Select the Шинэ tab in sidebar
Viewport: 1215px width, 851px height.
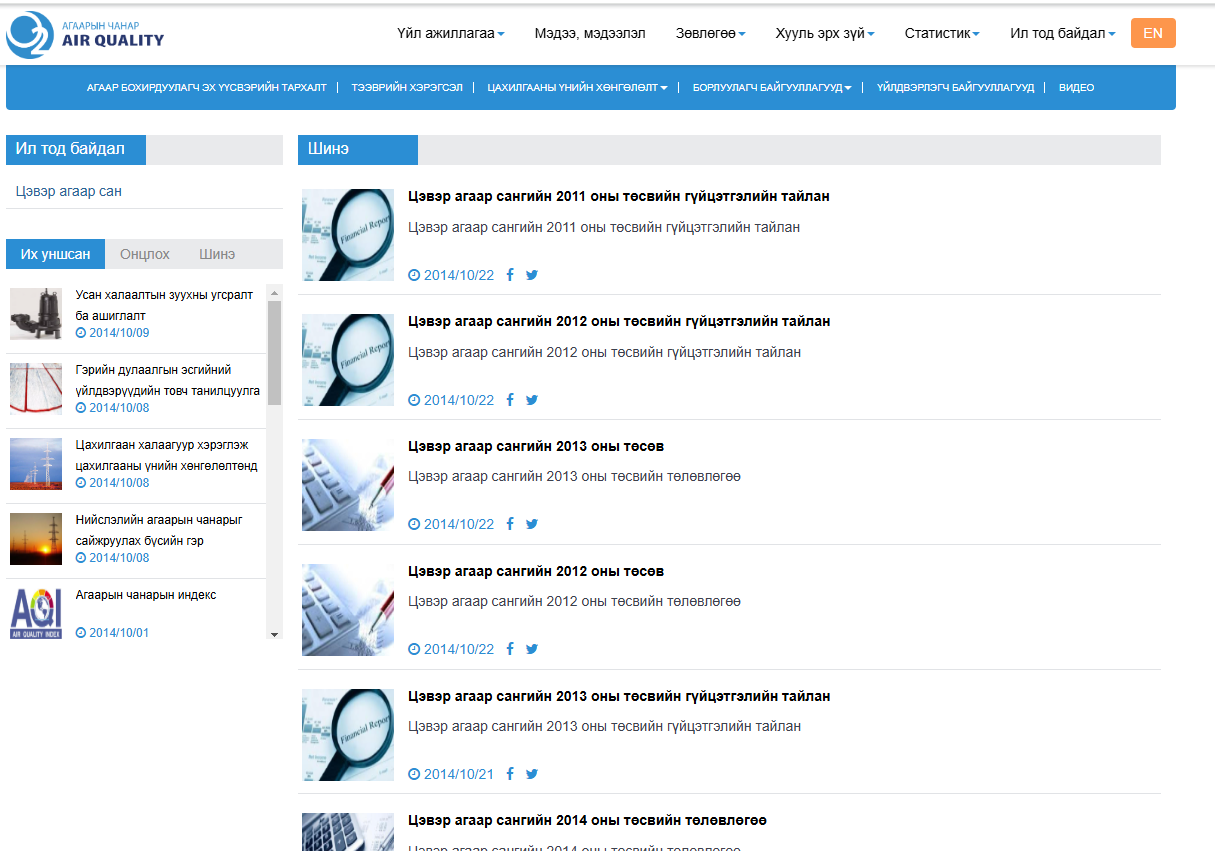(217, 254)
